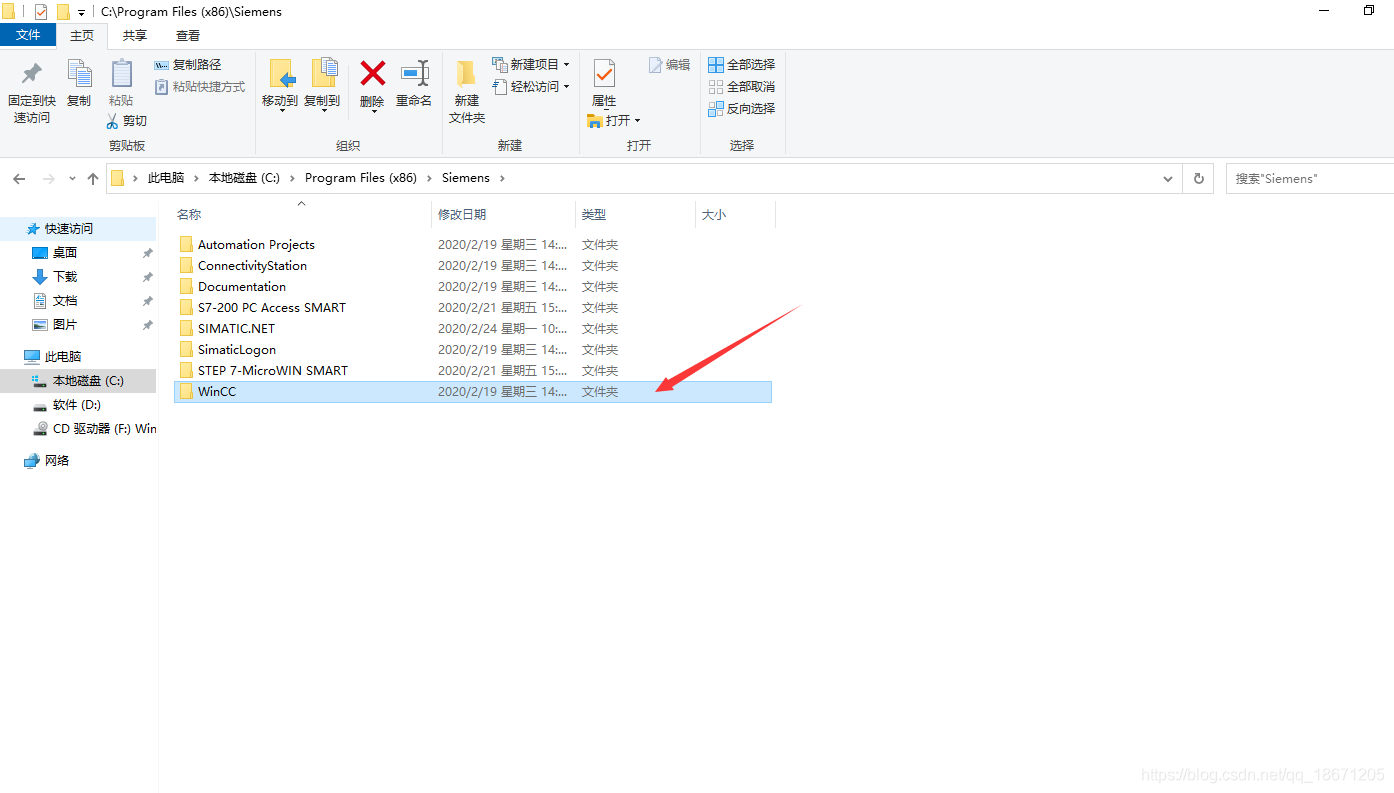Select the Documentation folder
1394x793 pixels.
[473, 286]
